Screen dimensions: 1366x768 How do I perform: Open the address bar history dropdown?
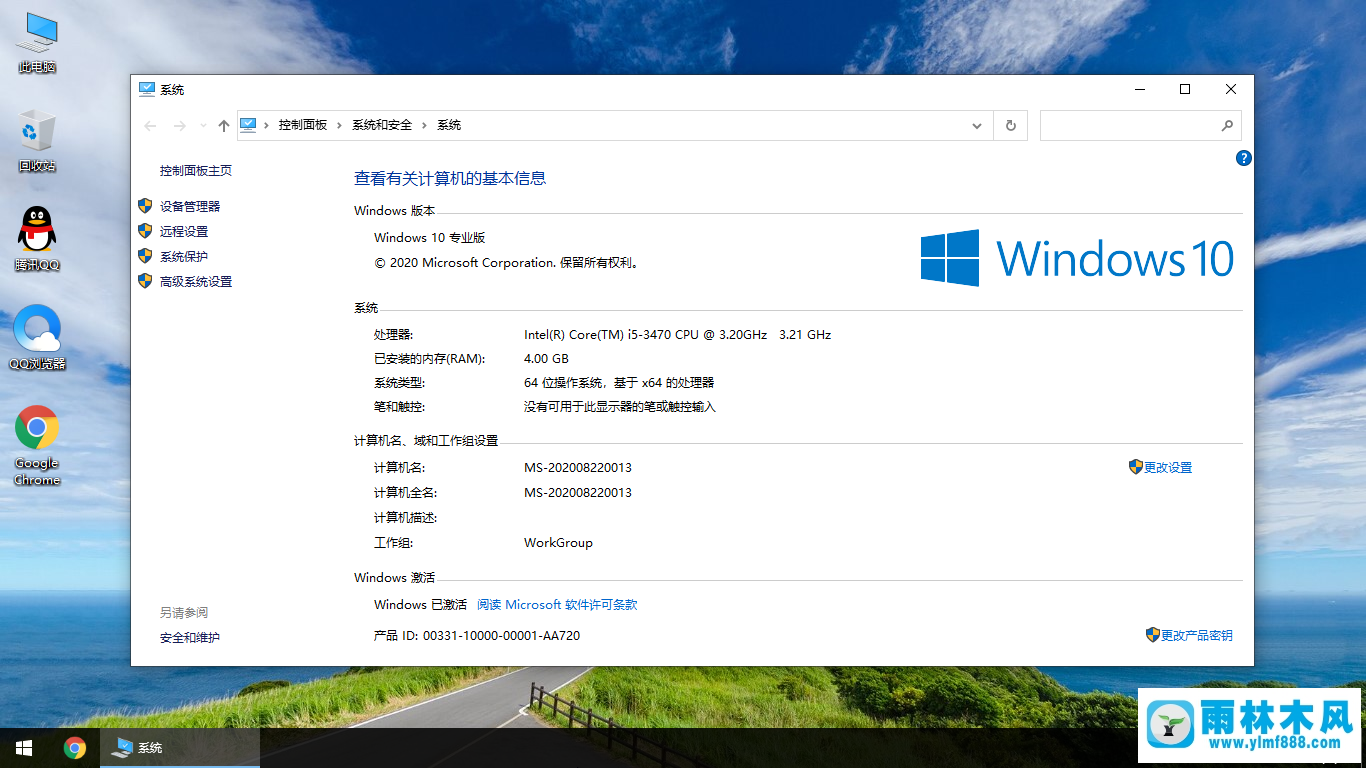pyautogui.click(x=977, y=125)
